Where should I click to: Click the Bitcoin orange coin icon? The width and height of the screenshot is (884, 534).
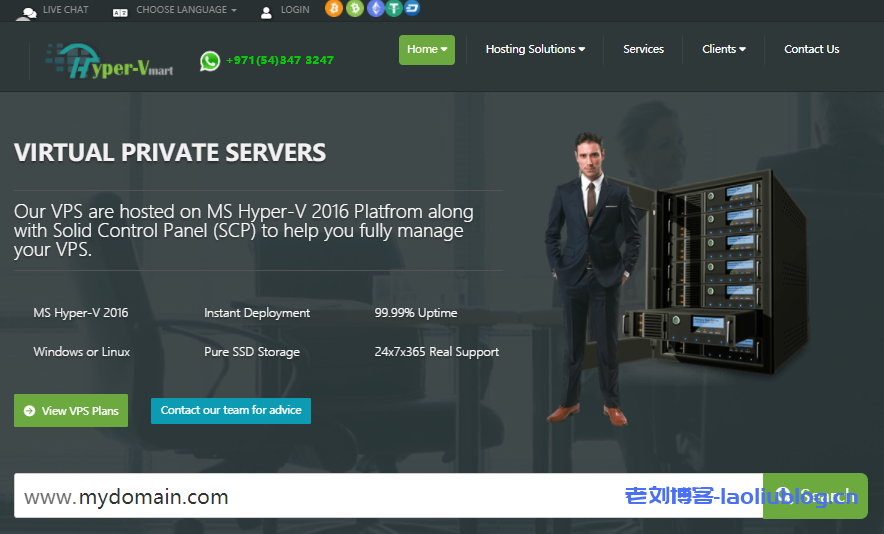(x=333, y=9)
